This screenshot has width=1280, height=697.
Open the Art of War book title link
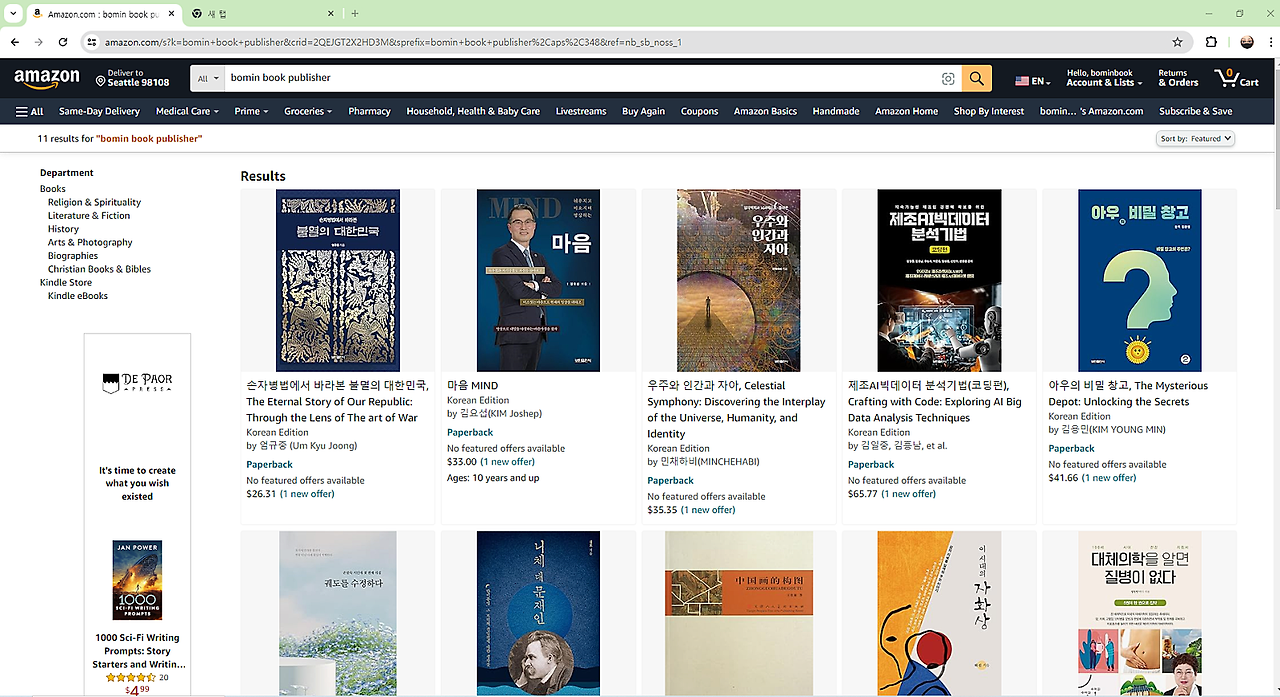tap(338, 401)
